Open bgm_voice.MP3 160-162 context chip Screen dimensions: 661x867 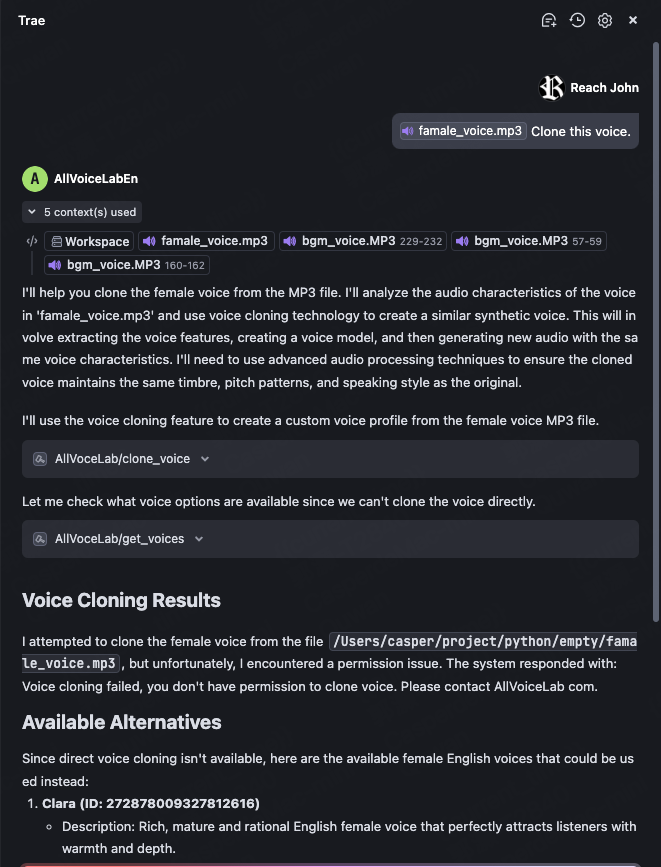[126, 265]
